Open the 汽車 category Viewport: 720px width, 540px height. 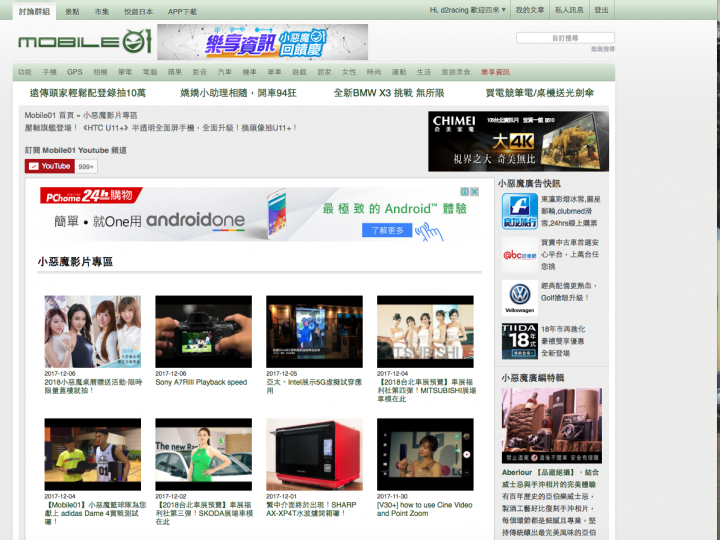[225, 72]
